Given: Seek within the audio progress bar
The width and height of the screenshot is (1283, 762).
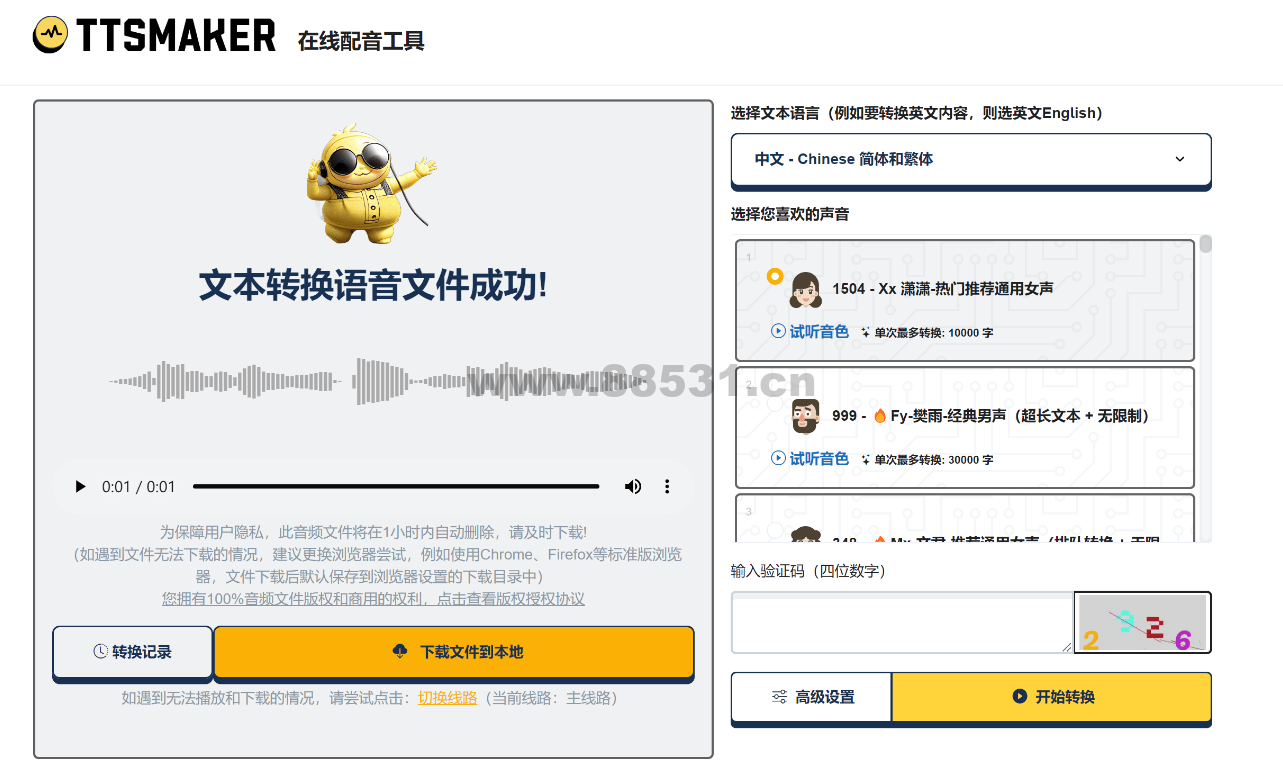Looking at the screenshot, I should click(396, 487).
